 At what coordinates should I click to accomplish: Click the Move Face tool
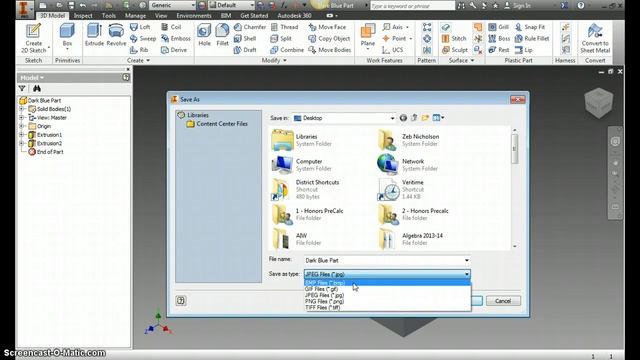coord(327,27)
